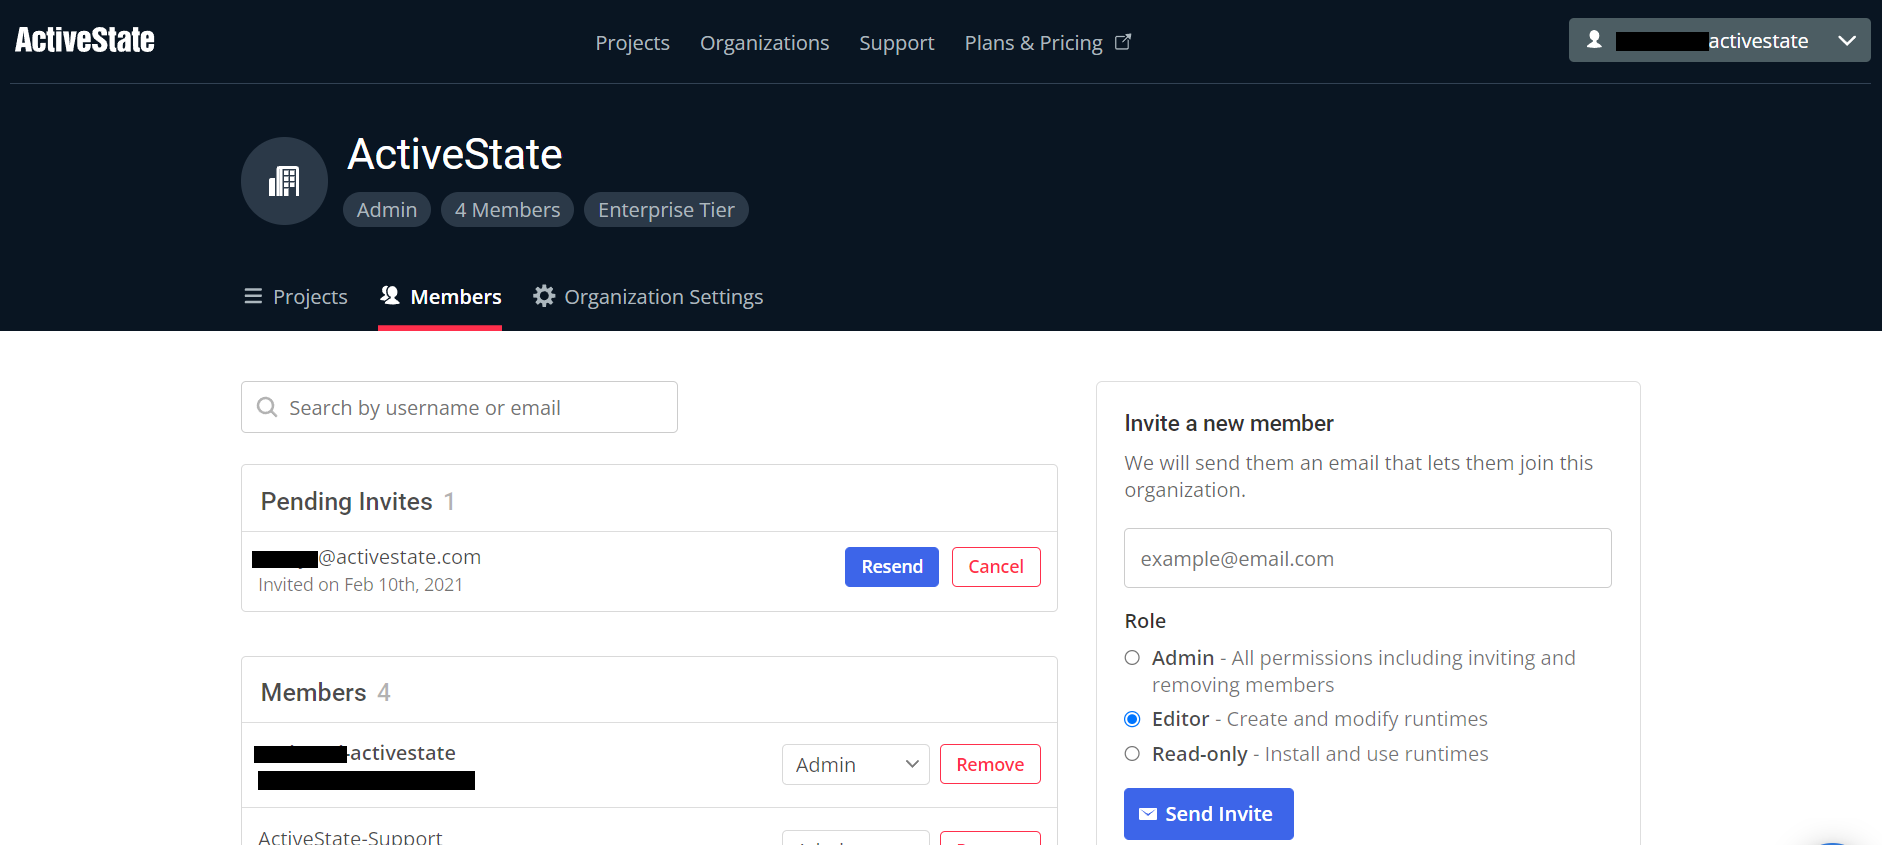Screen dimensions: 1882x845
Task: Click the 'Invite a new member' heading
Action: pyautogui.click(x=1229, y=423)
